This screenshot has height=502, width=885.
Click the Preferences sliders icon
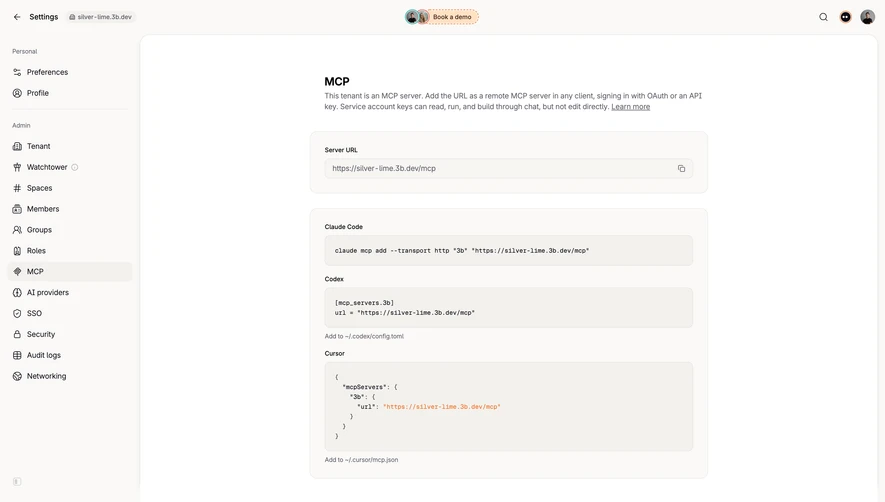tap(17, 72)
